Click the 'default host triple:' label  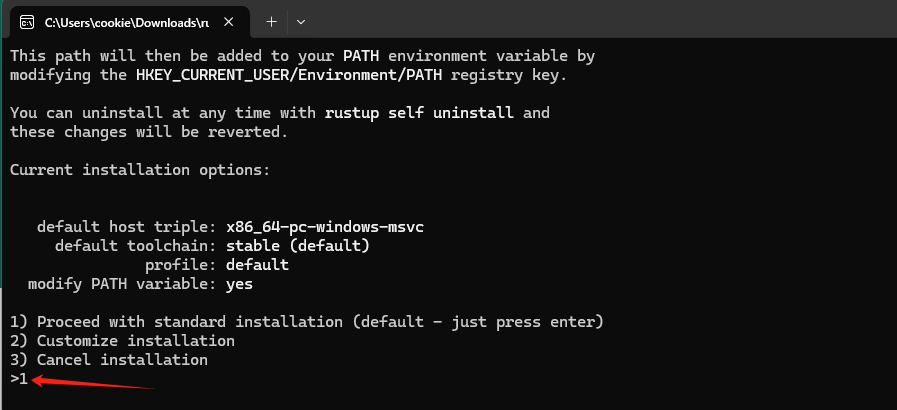click(x=127, y=227)
